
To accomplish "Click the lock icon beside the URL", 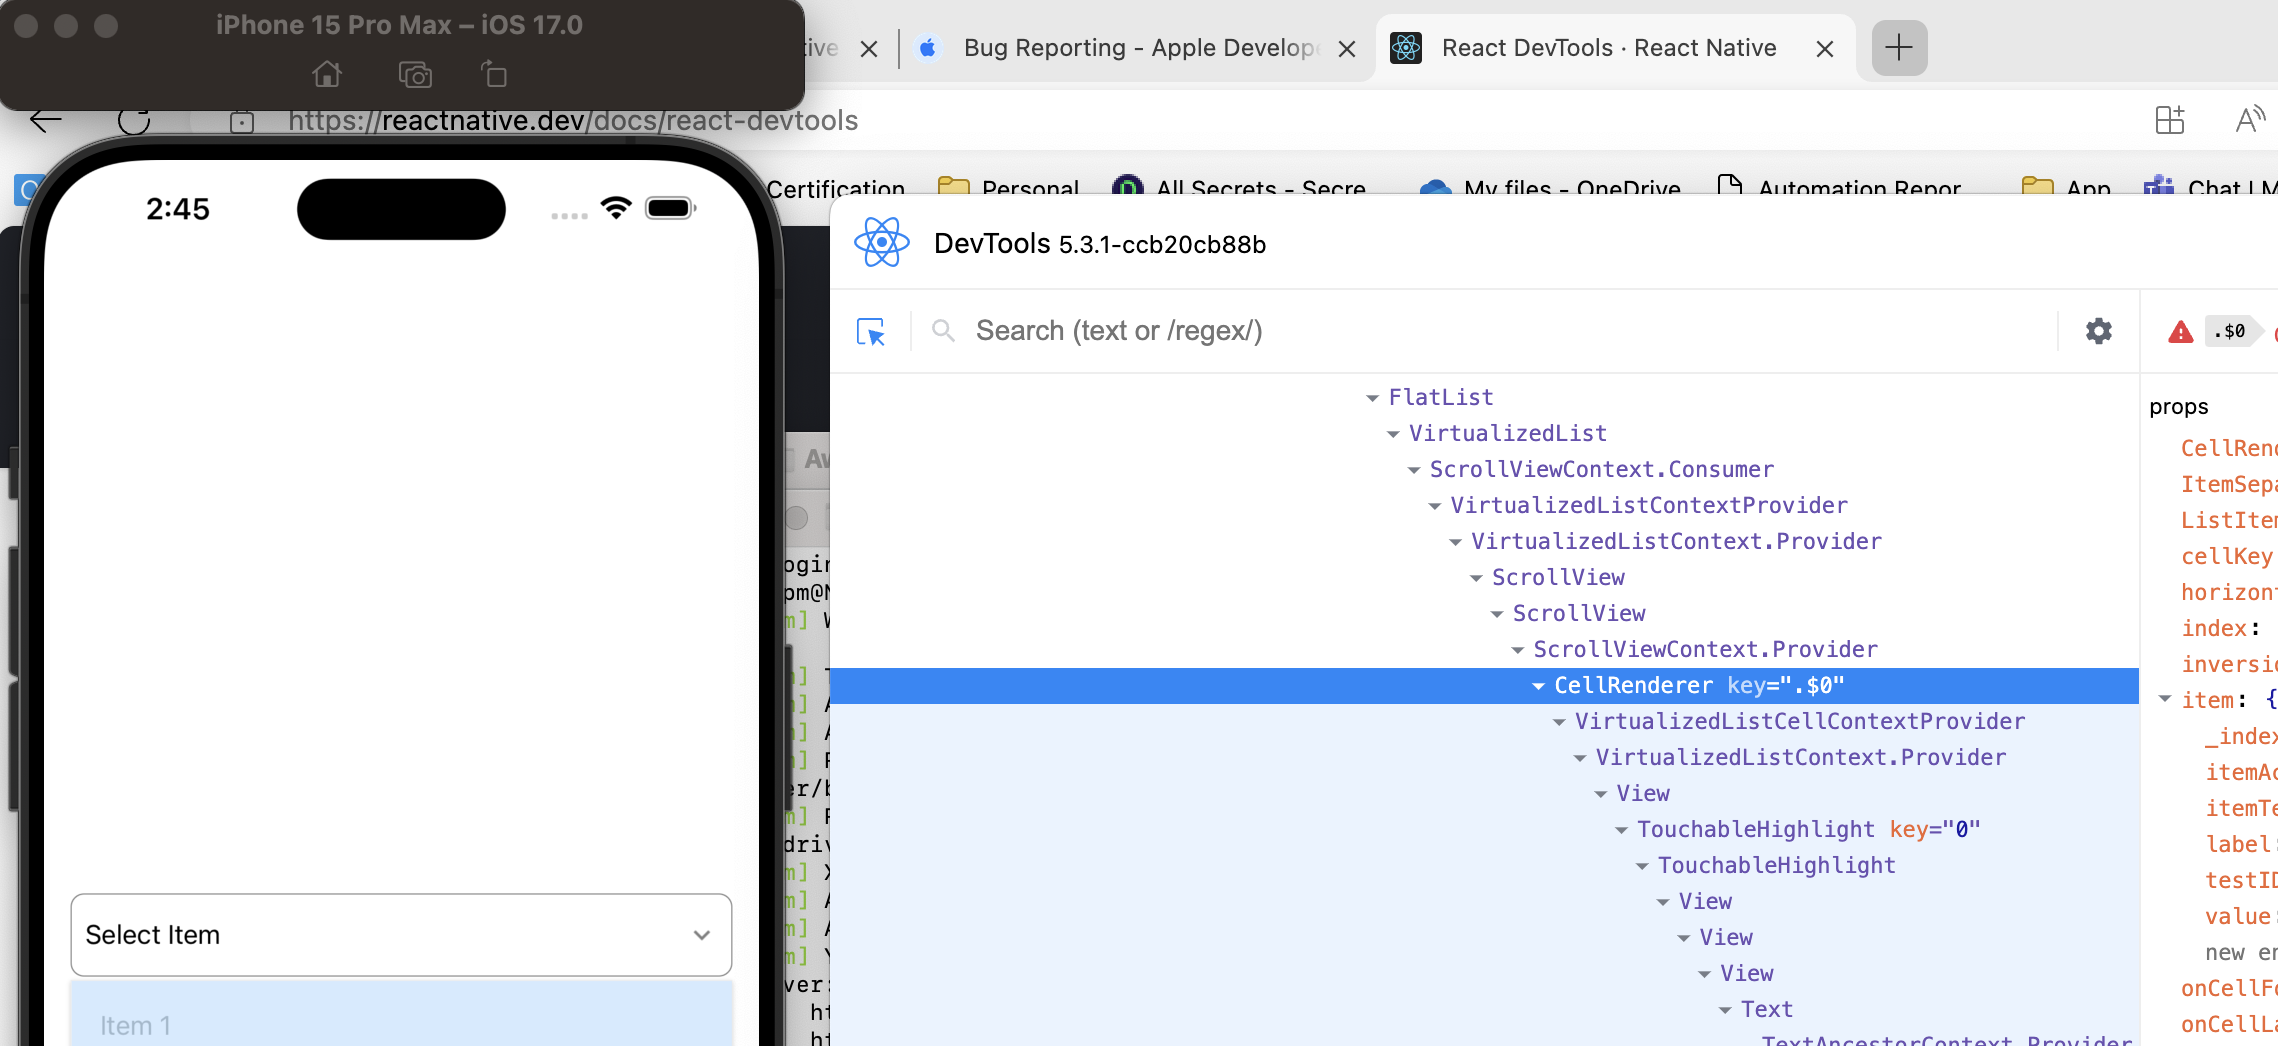I will coord(242,122).
